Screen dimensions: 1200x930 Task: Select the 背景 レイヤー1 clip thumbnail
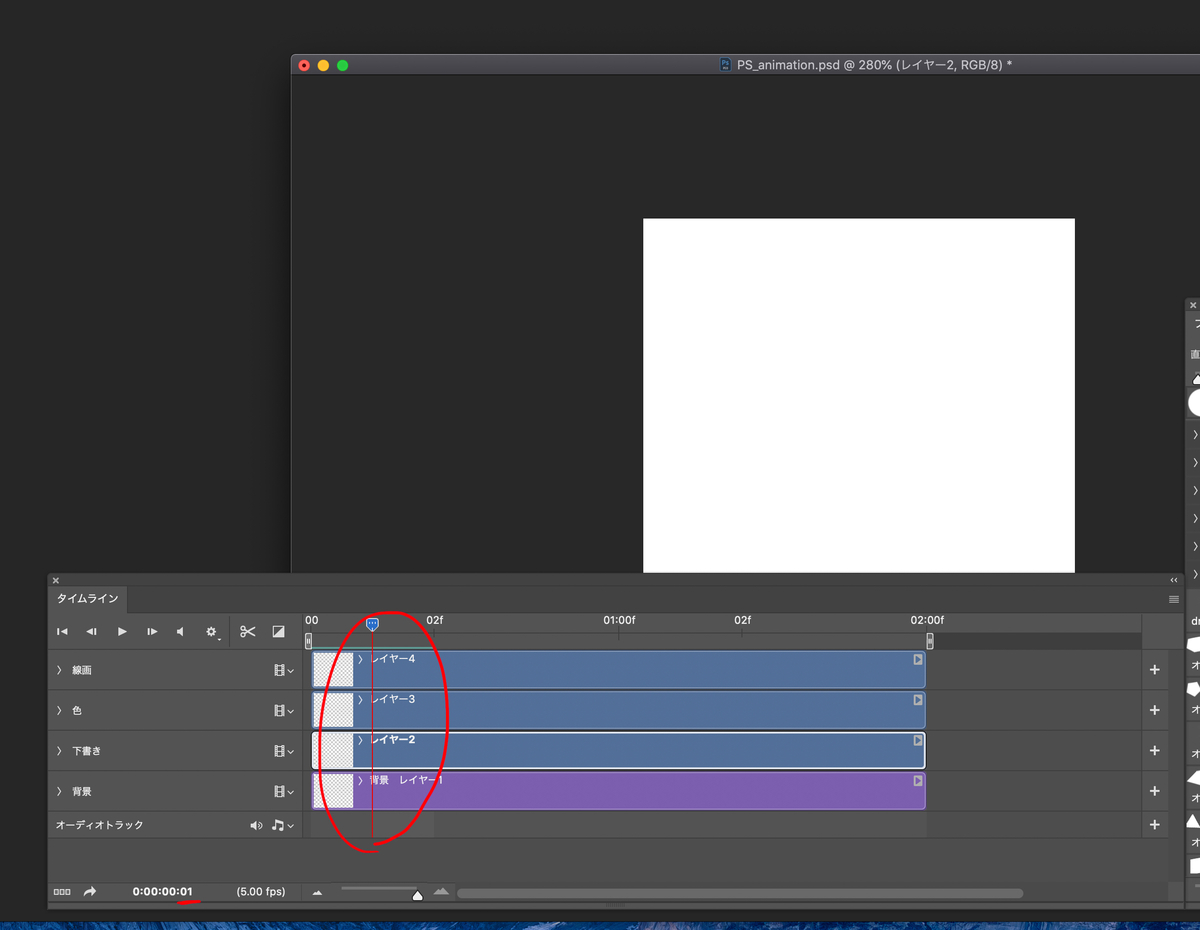[x=333, y=791]
